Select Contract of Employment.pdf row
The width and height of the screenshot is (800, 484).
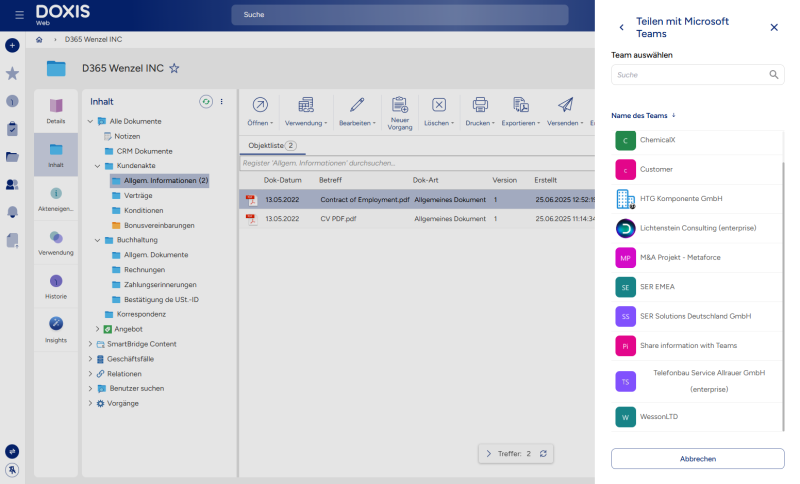417,199
